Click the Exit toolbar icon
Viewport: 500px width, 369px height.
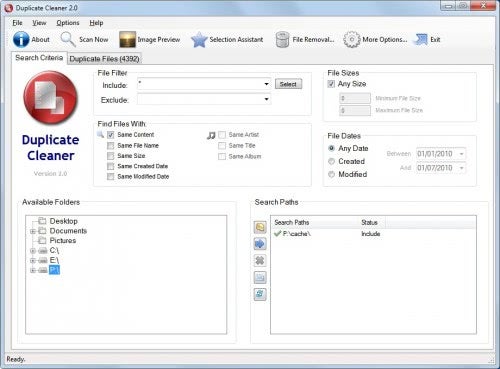point(421,39)
